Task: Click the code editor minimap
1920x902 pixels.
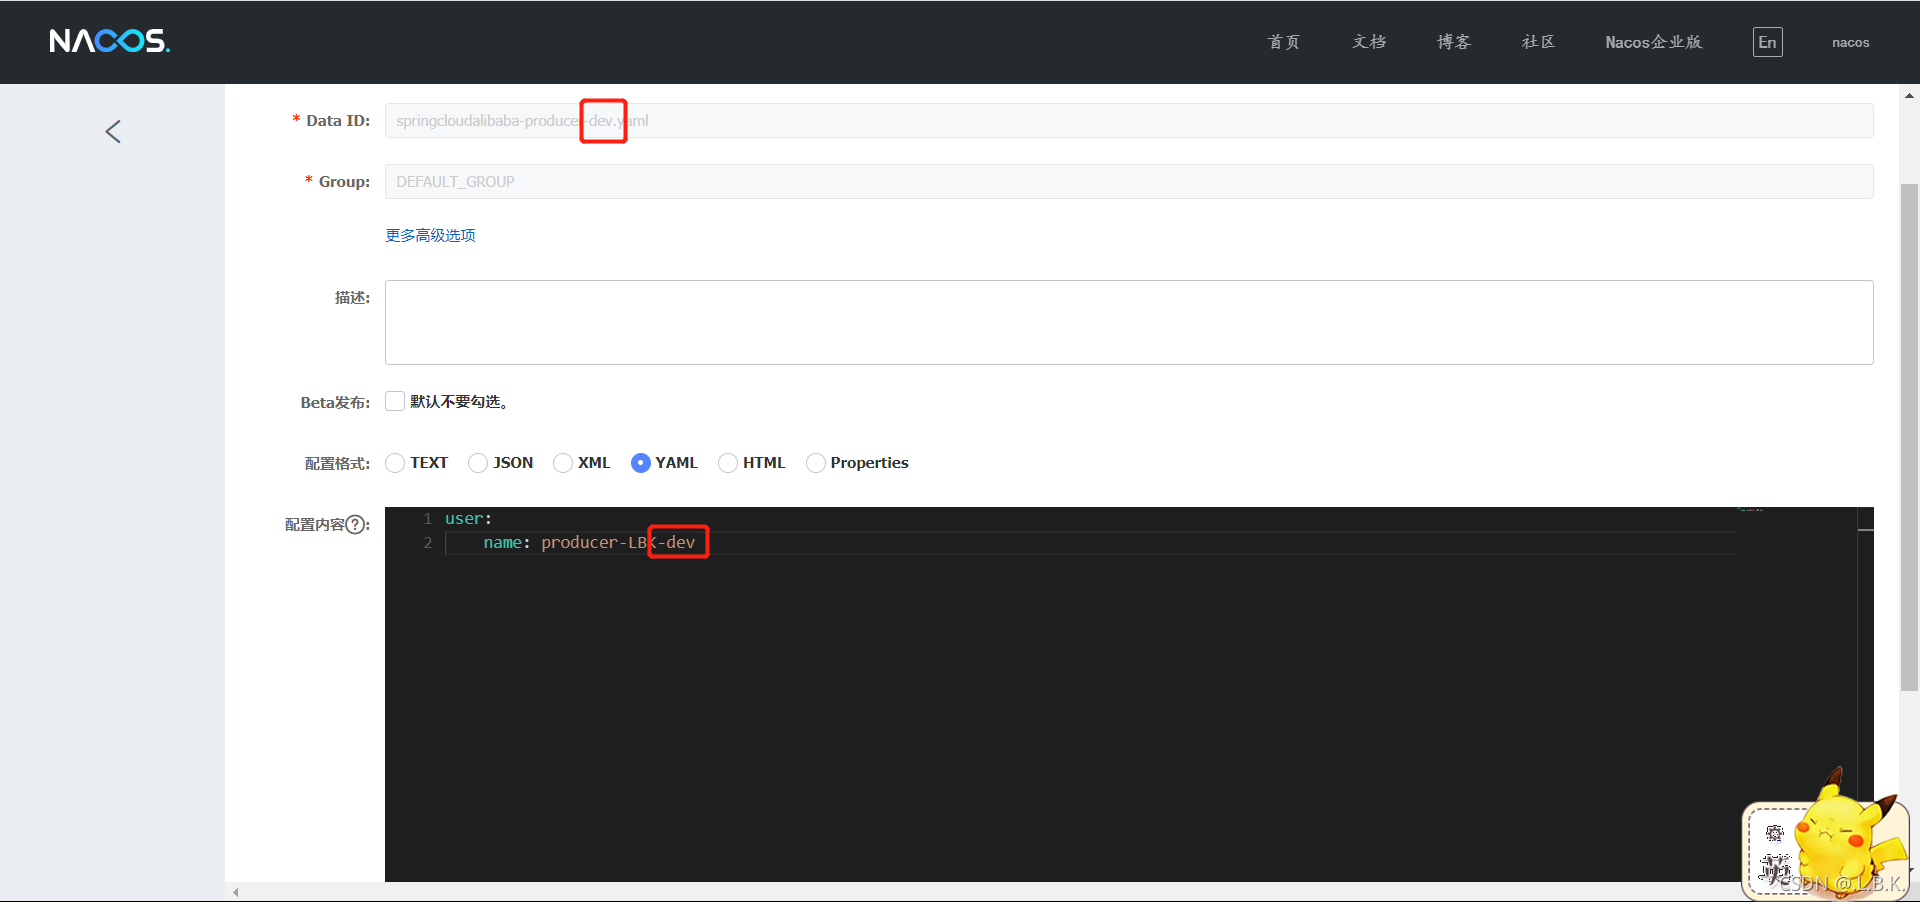Action: point(1796,694)
